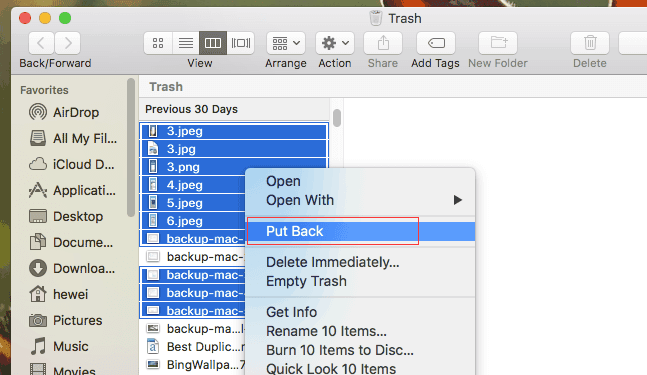Viewport: 647px width, 375px height.
Task: Select the cover flow view button
Action: pyautogui.click(x=241, y=43)
